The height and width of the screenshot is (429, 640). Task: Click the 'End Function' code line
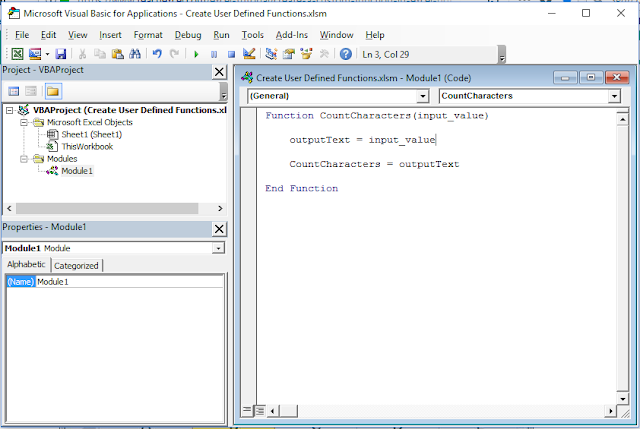coord(302,188)
